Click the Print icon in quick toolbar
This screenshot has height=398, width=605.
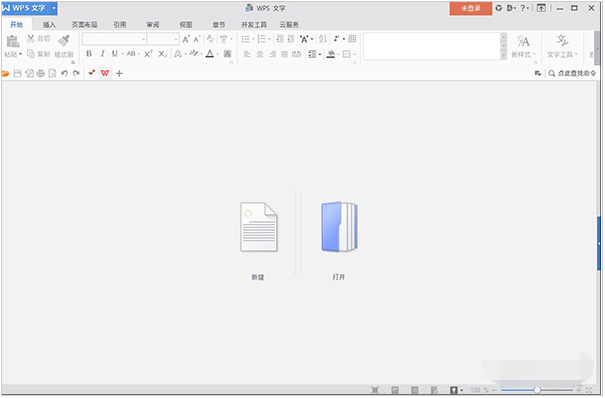coord(41,73)
